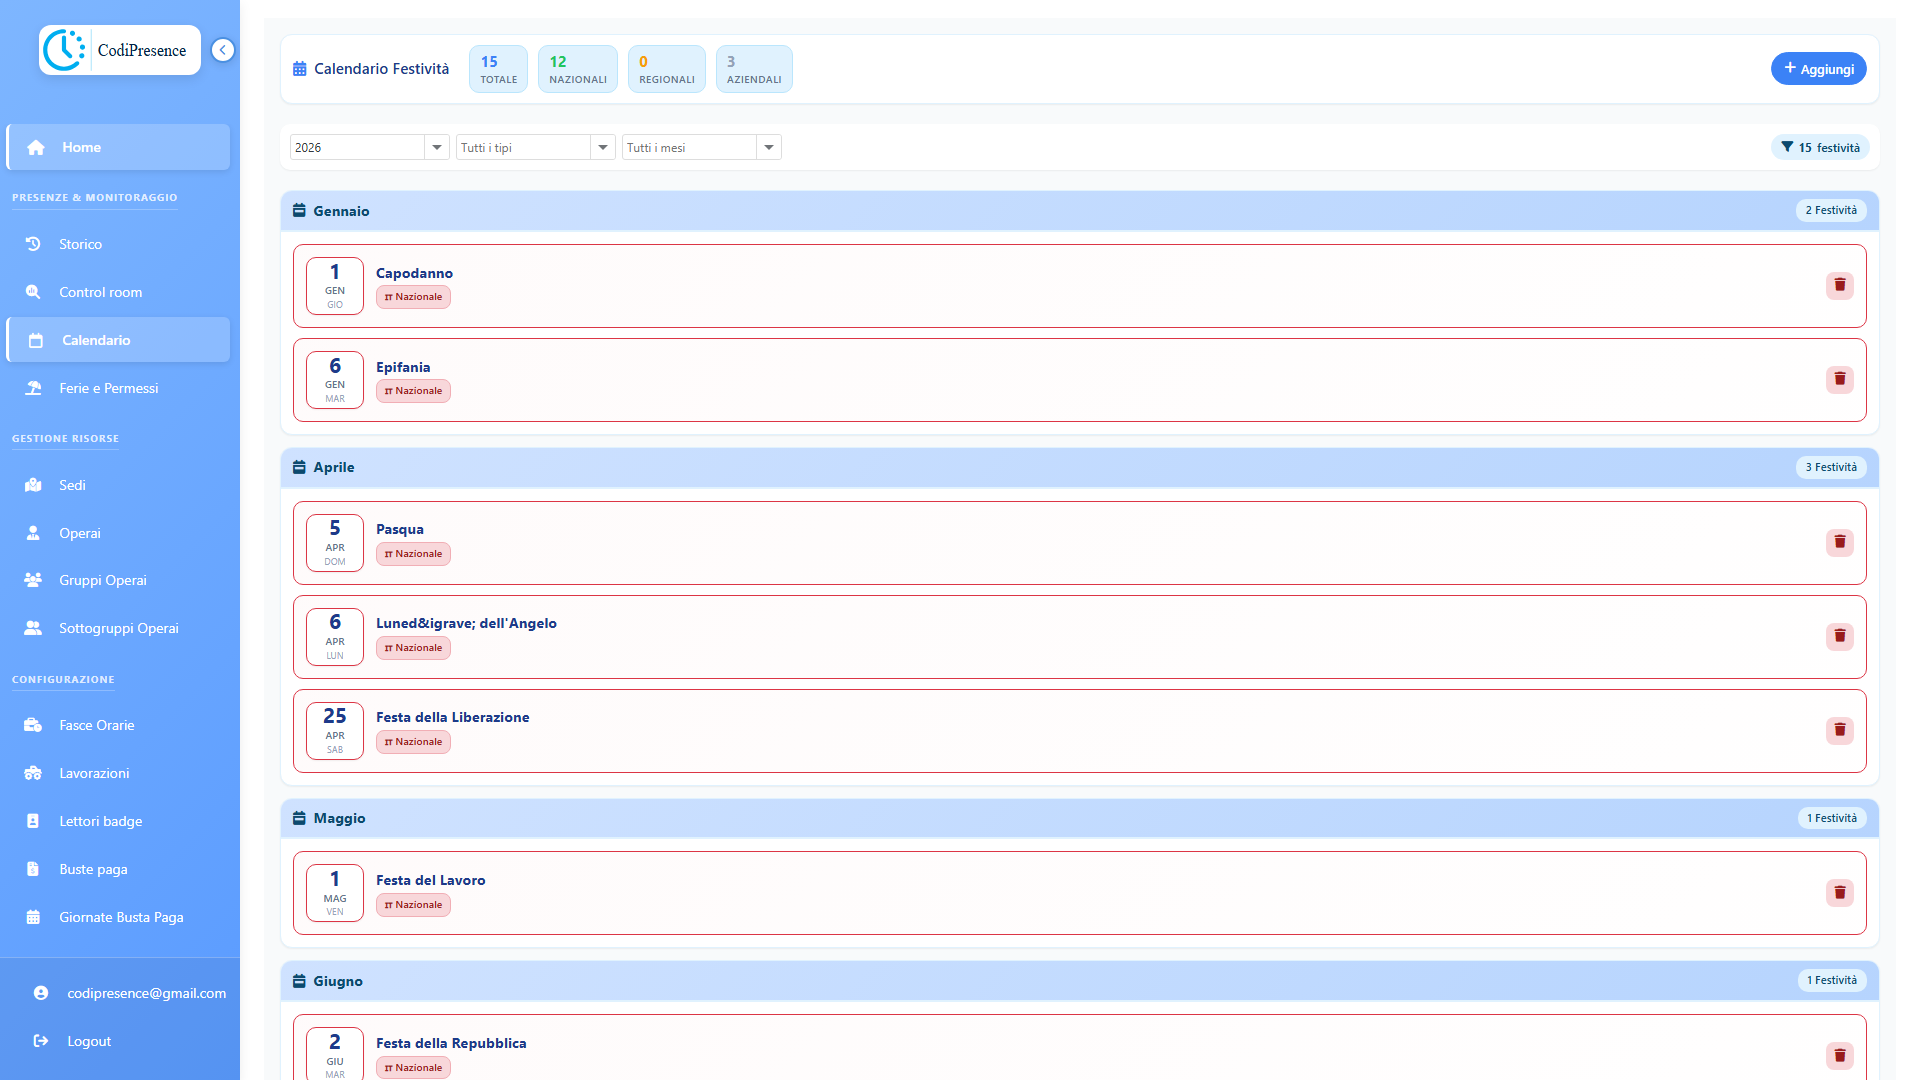Log out via Logout link
Image resolution: width=1920 pixels, height=1080 pixels.
(x=88, y=1041)
